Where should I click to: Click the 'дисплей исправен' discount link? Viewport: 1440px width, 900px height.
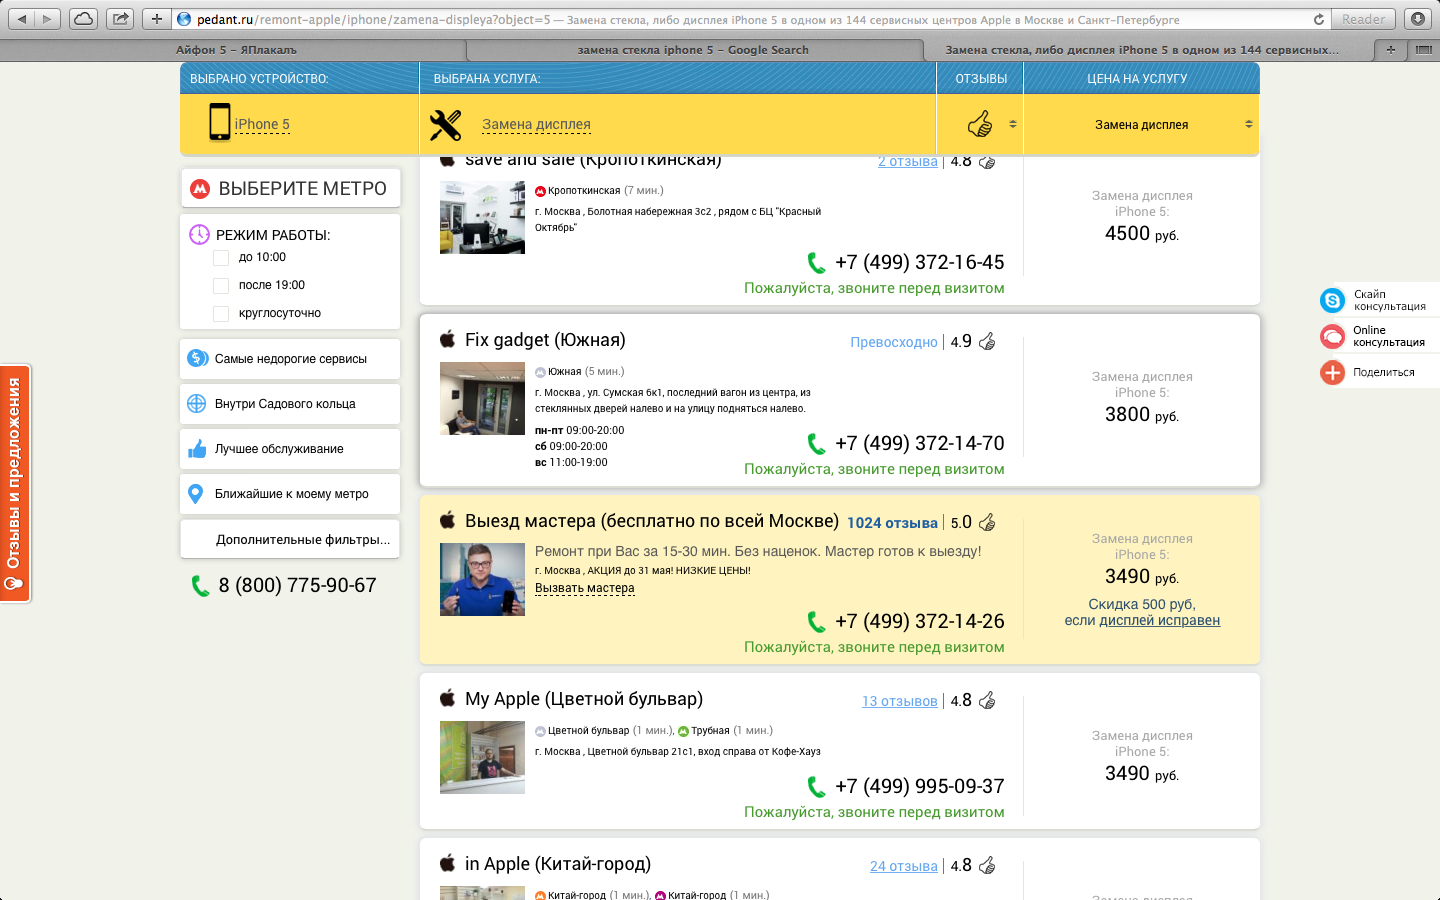click(1160, 620)
